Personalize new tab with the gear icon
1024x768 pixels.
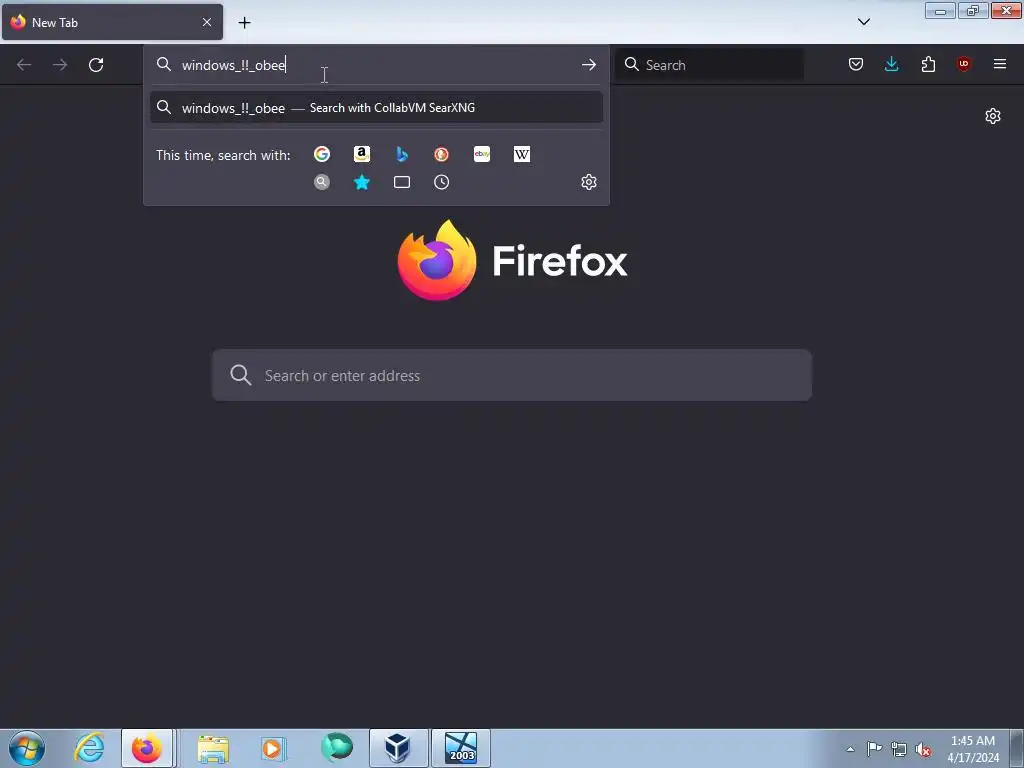[x=993, y=116]
